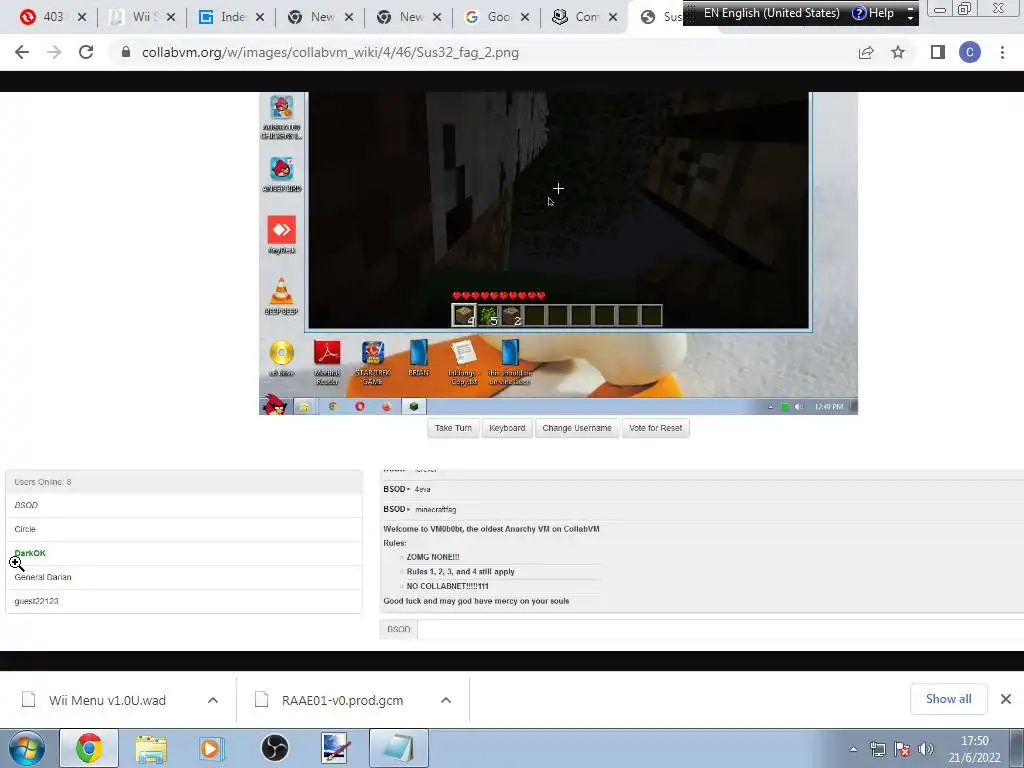The width and height of the screenshot is (1024, 768).
Task: Click the gold disc desktop icon in image
Action: pos(281,358)
